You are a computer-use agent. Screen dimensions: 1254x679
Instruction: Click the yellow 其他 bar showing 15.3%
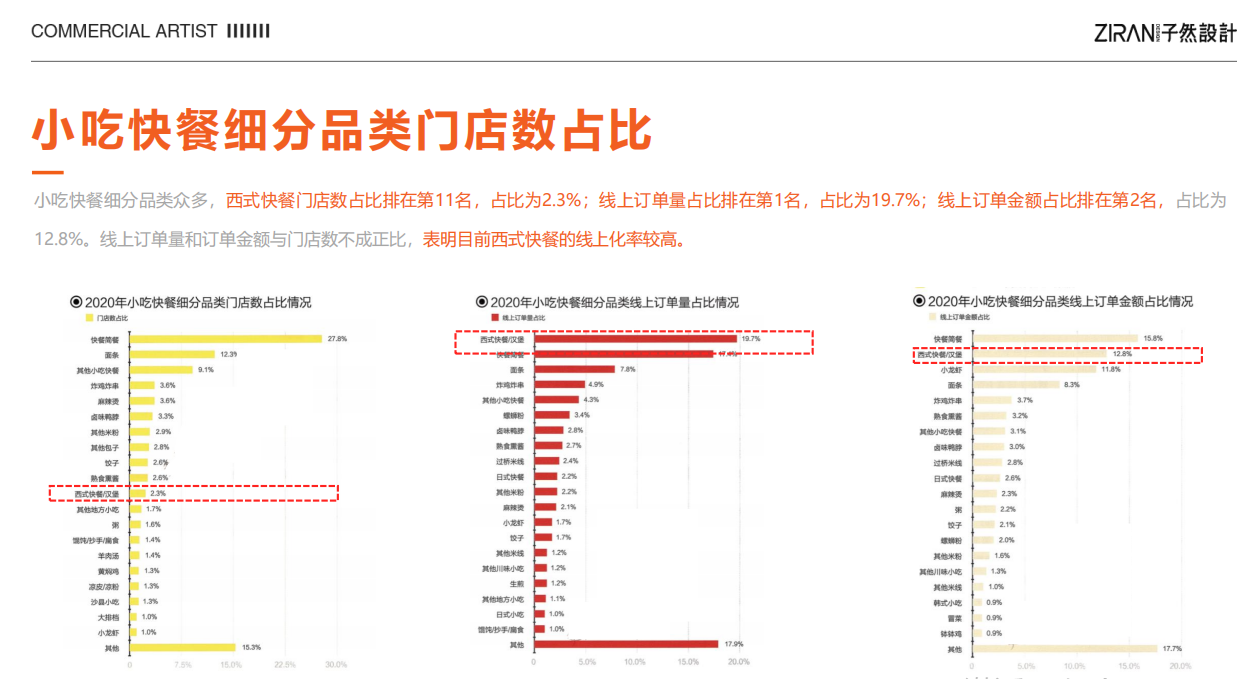coord(182,647)
